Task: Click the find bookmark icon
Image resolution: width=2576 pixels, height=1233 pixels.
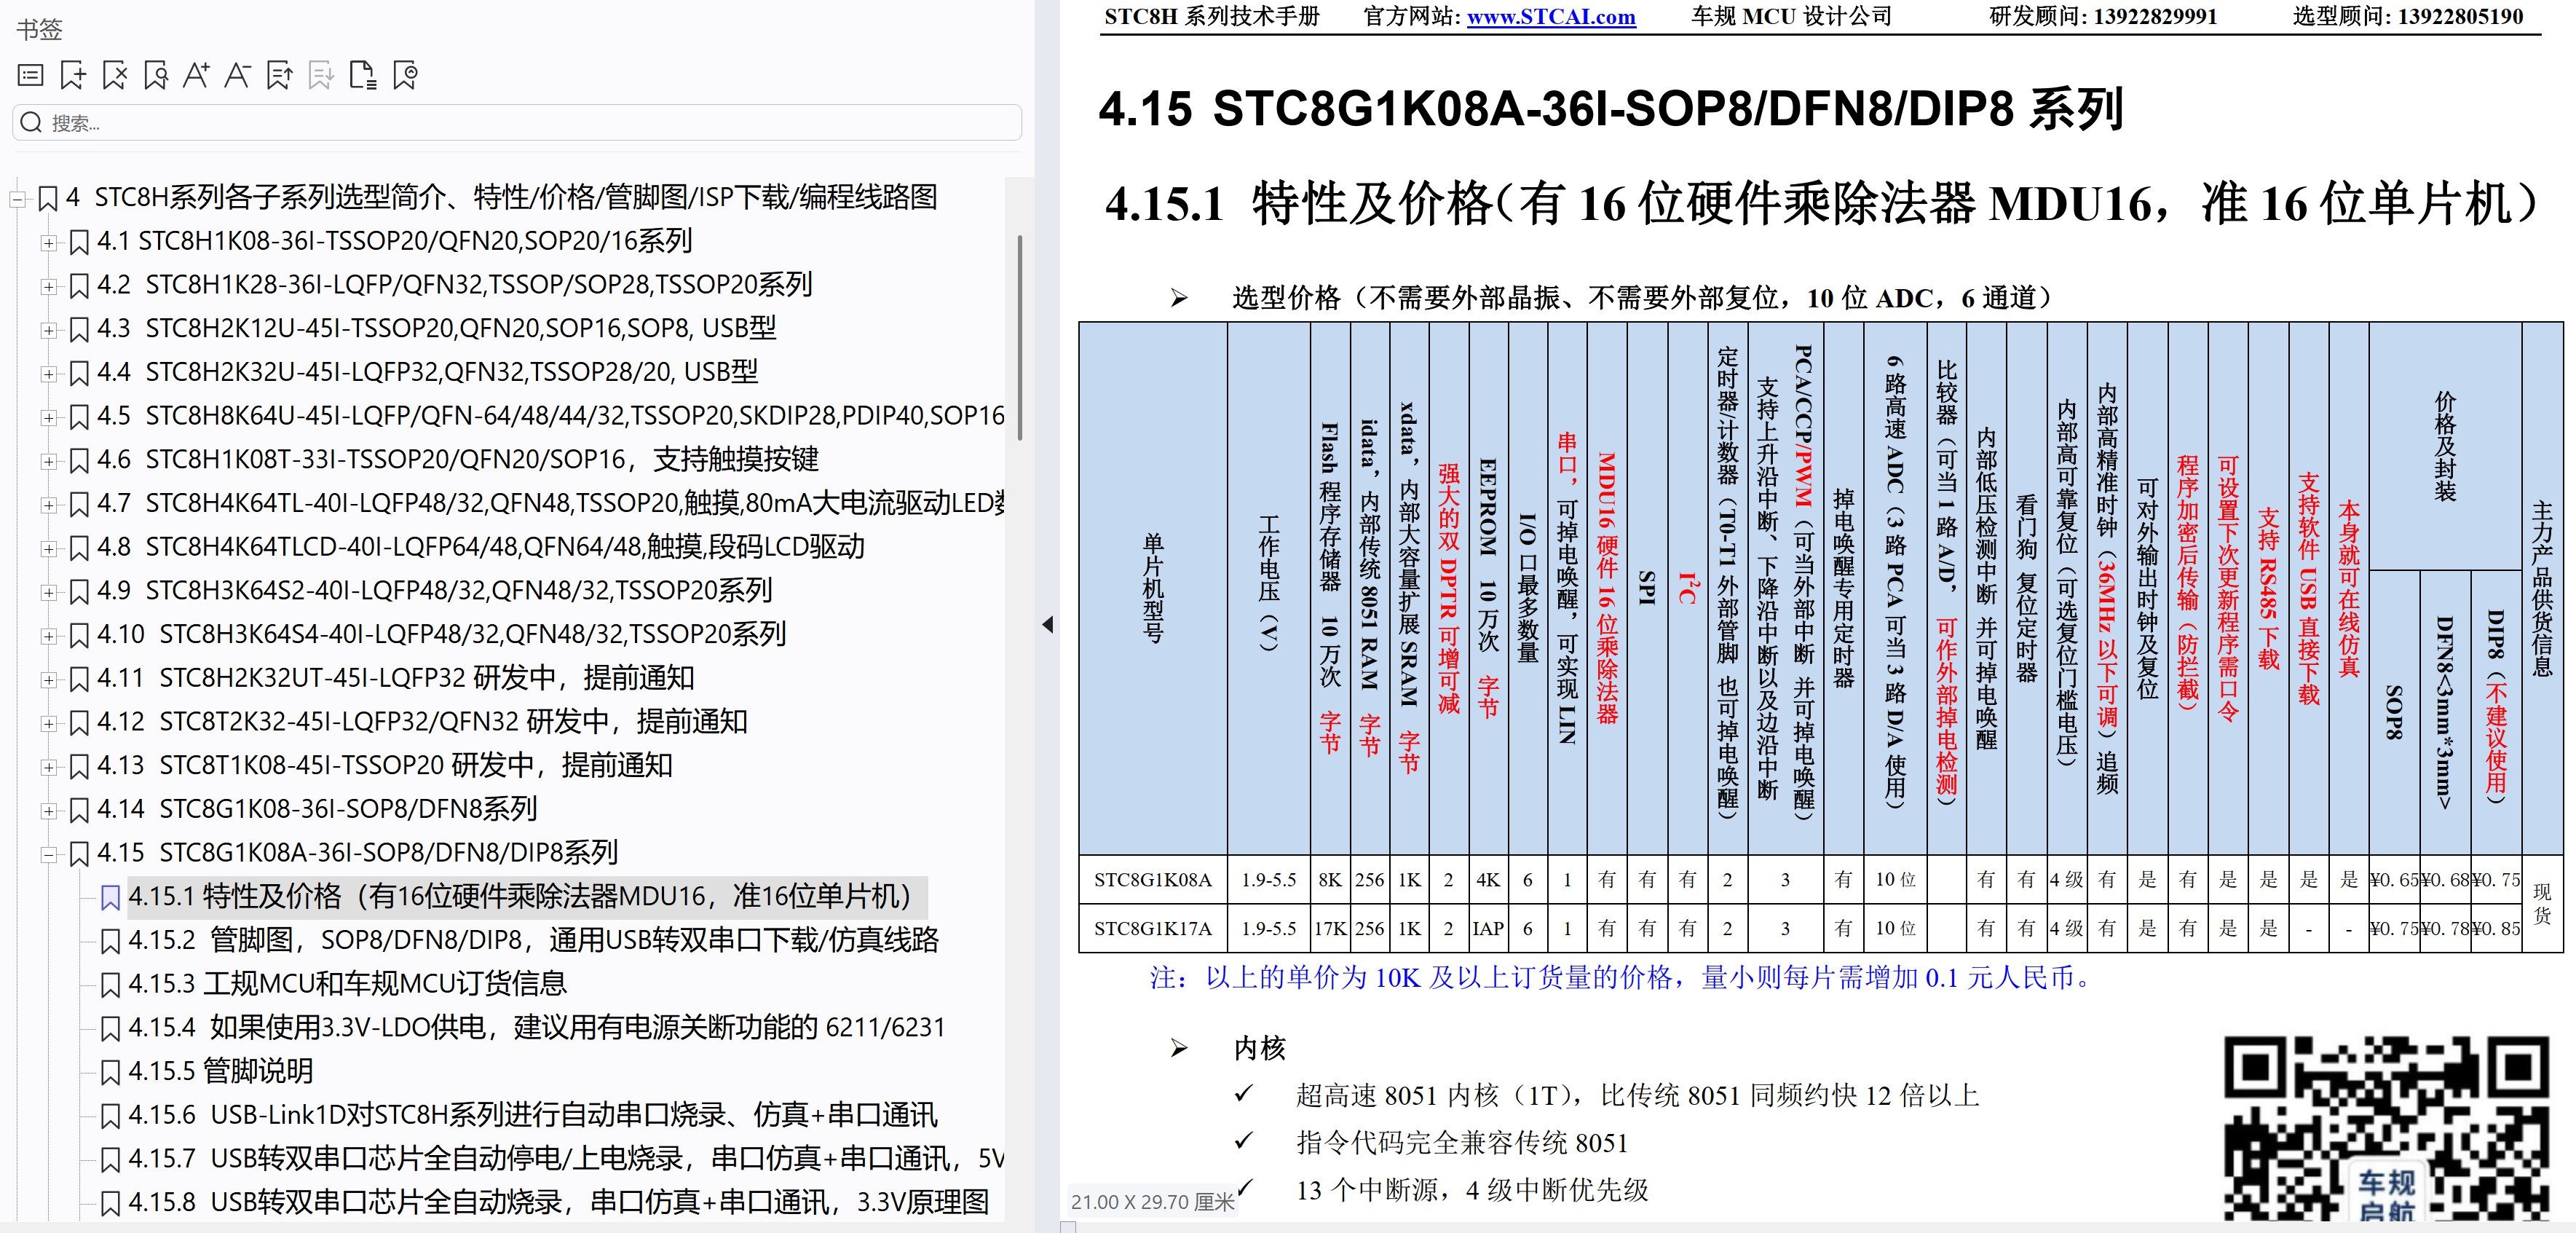Action: coord(156,75)
